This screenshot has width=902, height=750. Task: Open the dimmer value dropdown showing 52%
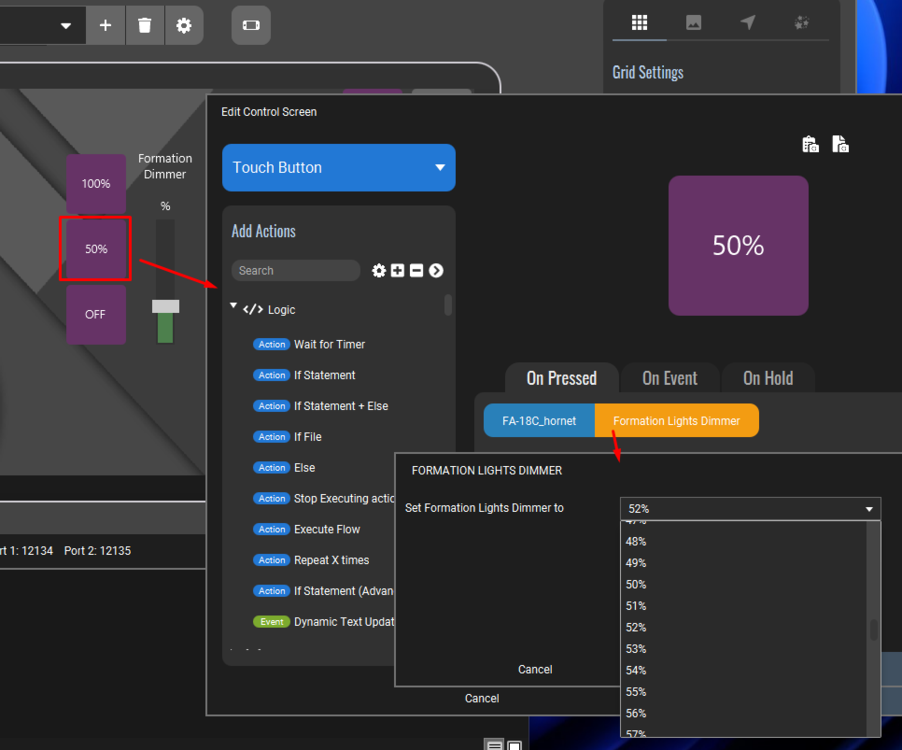(750, 509)
